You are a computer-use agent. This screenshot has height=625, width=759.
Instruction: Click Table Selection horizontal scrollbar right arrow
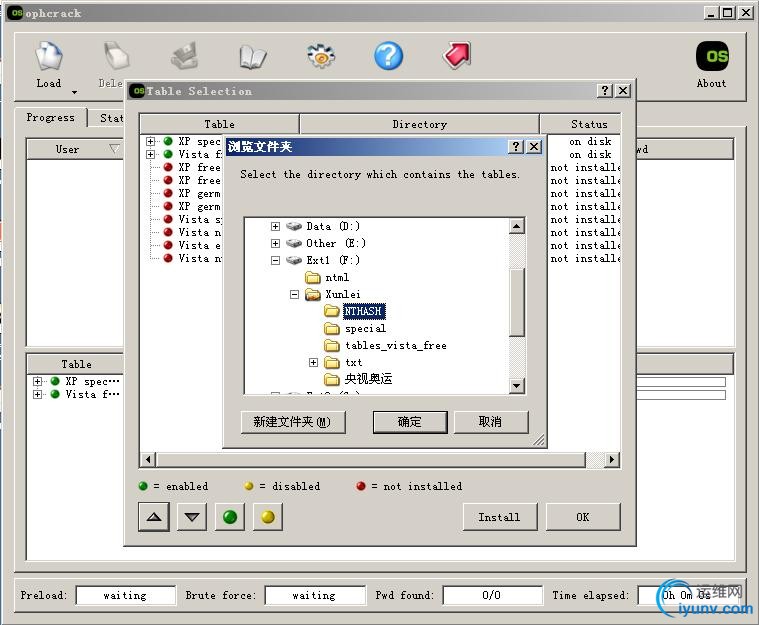coord(612,459)
